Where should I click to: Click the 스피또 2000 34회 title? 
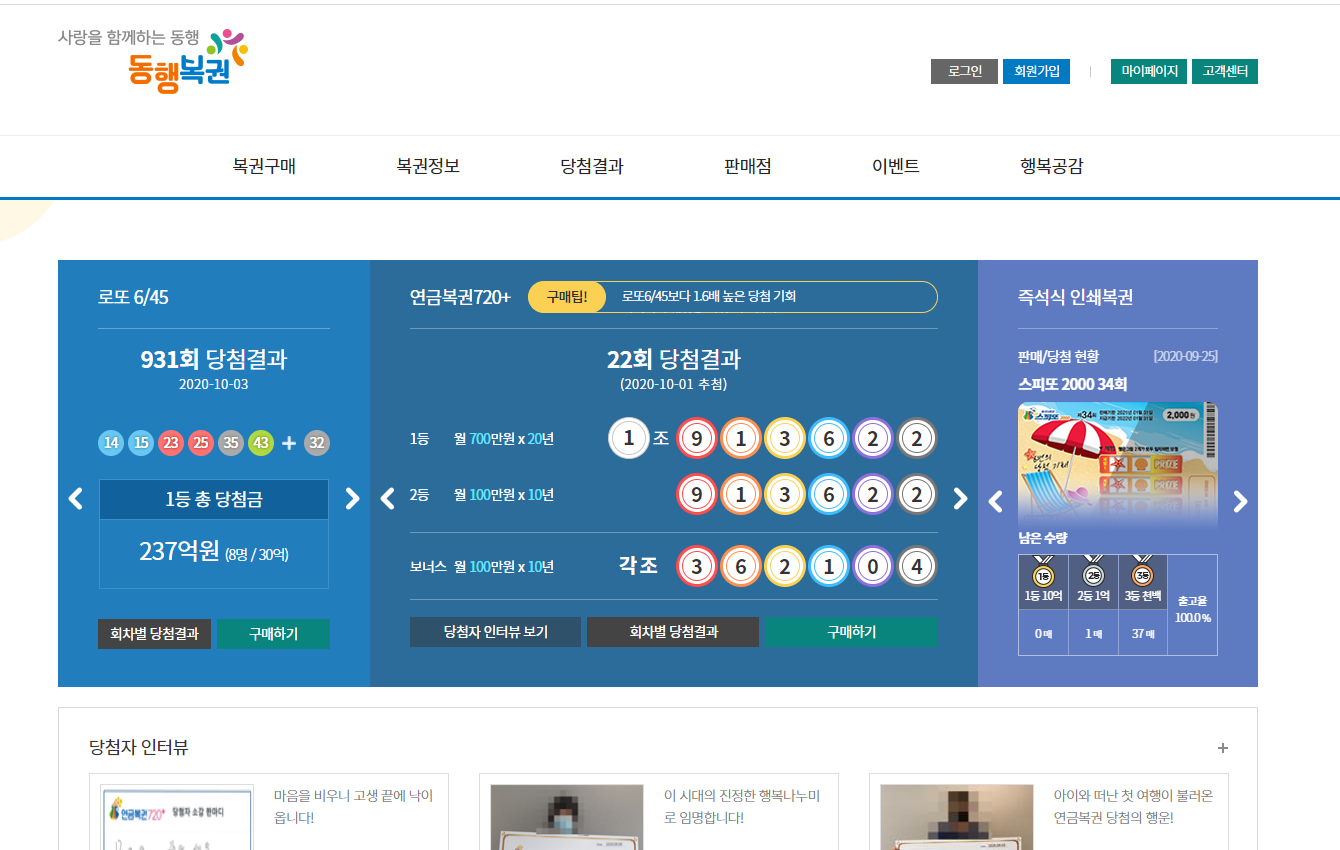pos(1073,384)
